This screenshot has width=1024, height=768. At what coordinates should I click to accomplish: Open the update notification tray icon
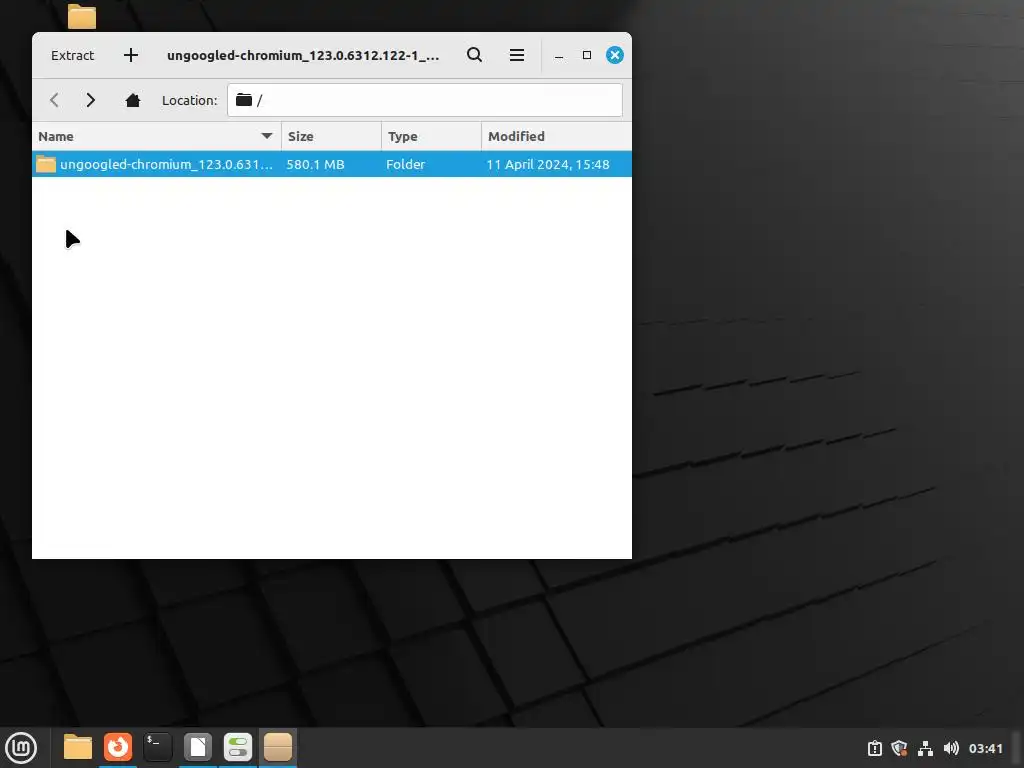coord(875,748)
